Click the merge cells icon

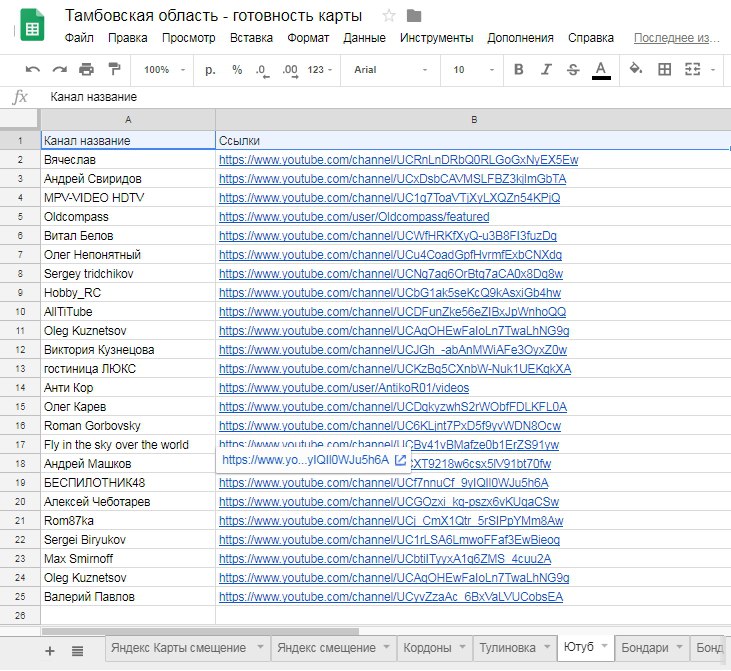692,69
